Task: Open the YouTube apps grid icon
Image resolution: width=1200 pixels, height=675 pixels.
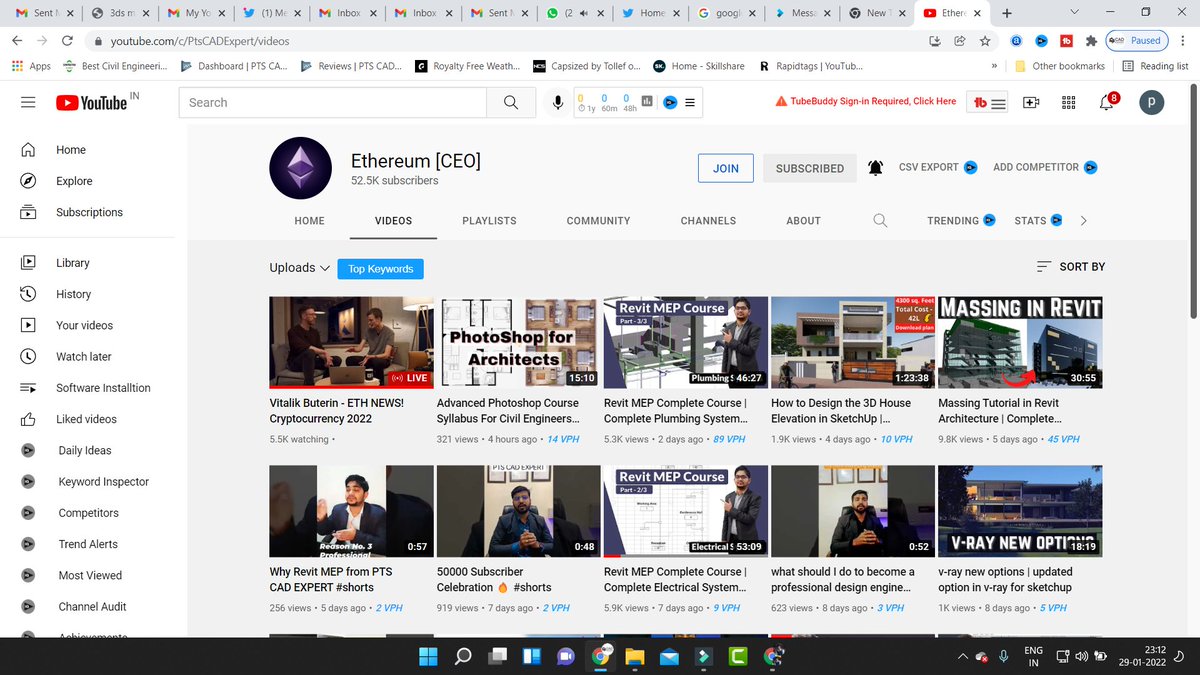Action: 1068,102
